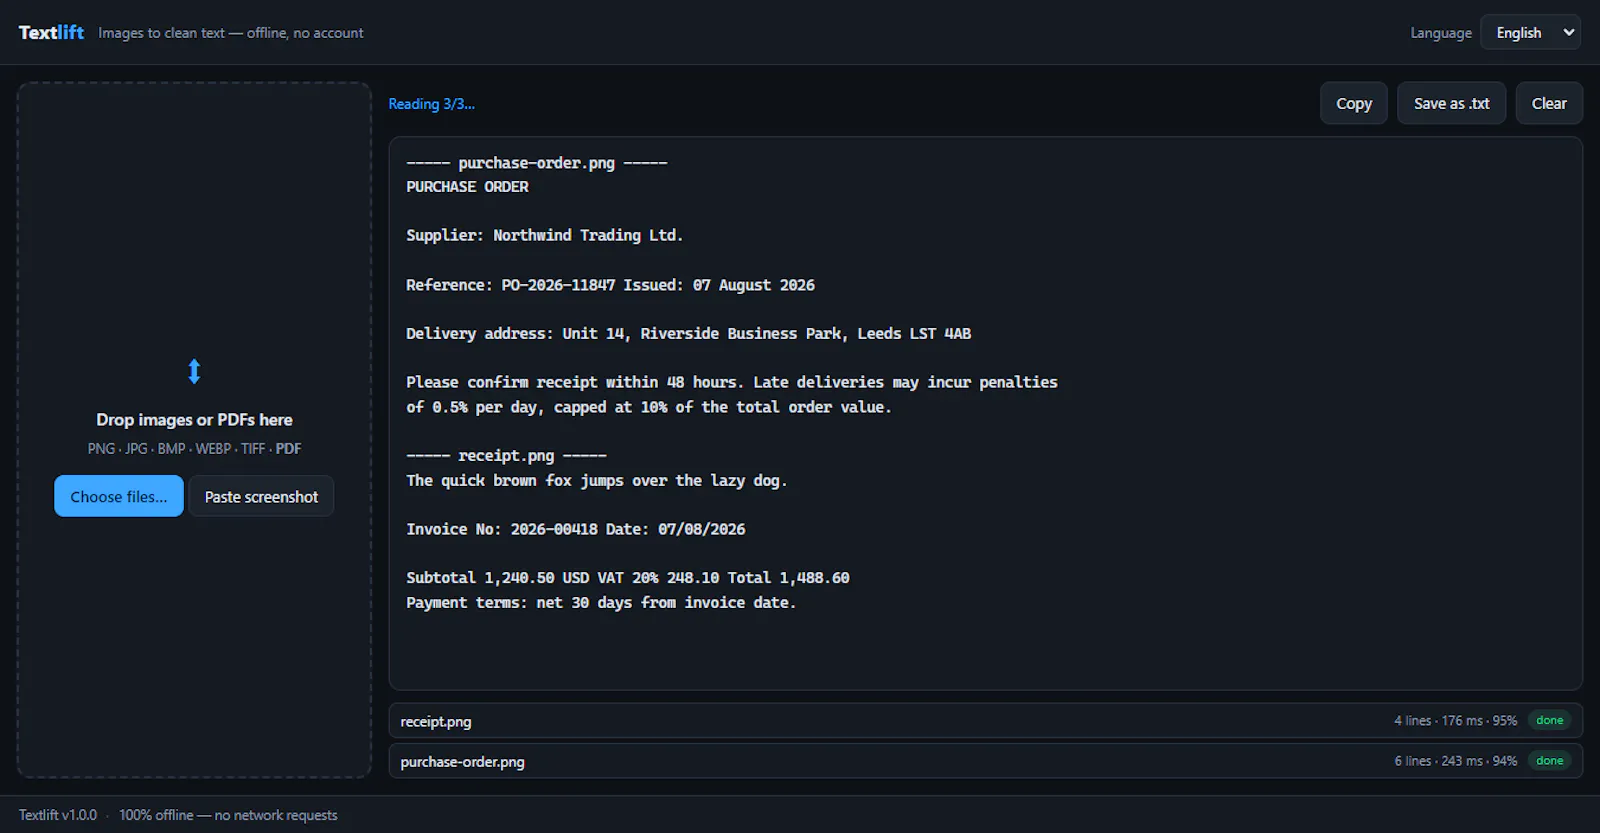Open the Language dropdown set to English

point(1530,33)
